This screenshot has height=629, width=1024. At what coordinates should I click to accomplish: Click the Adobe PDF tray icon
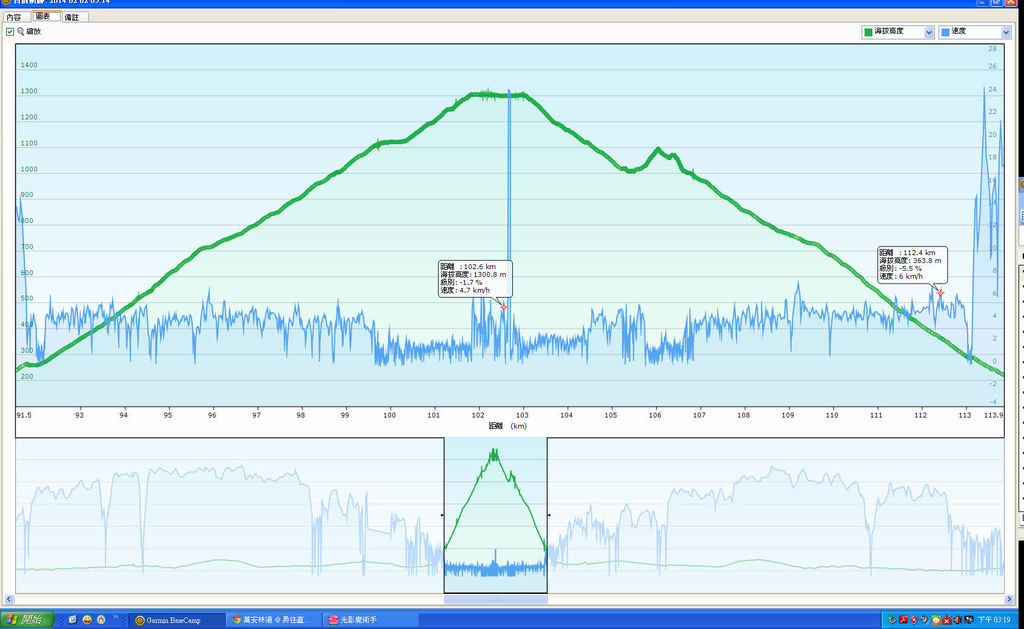pyautogui.click(x=903, y=620)
